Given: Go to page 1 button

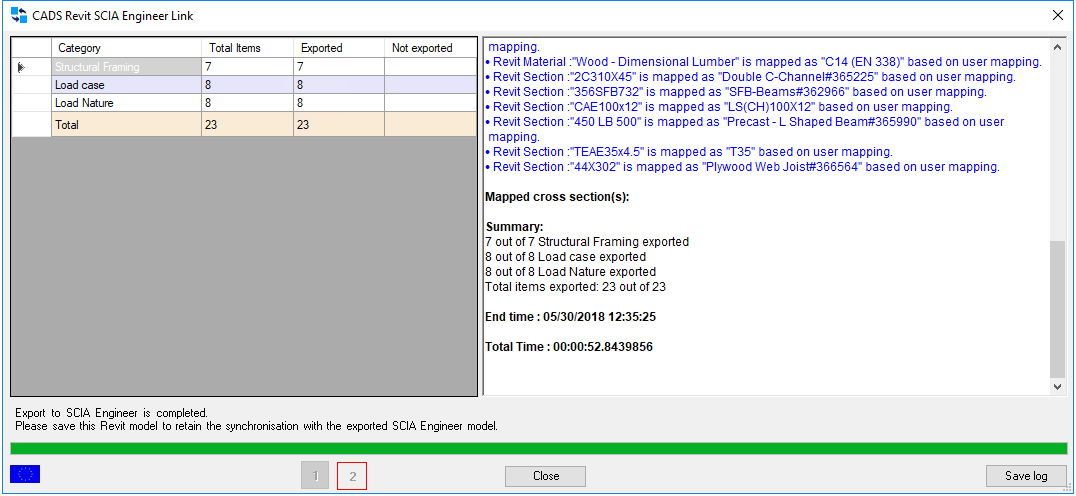Looking at the screenshot, I should pyautogui.click(x=315, y=477).
